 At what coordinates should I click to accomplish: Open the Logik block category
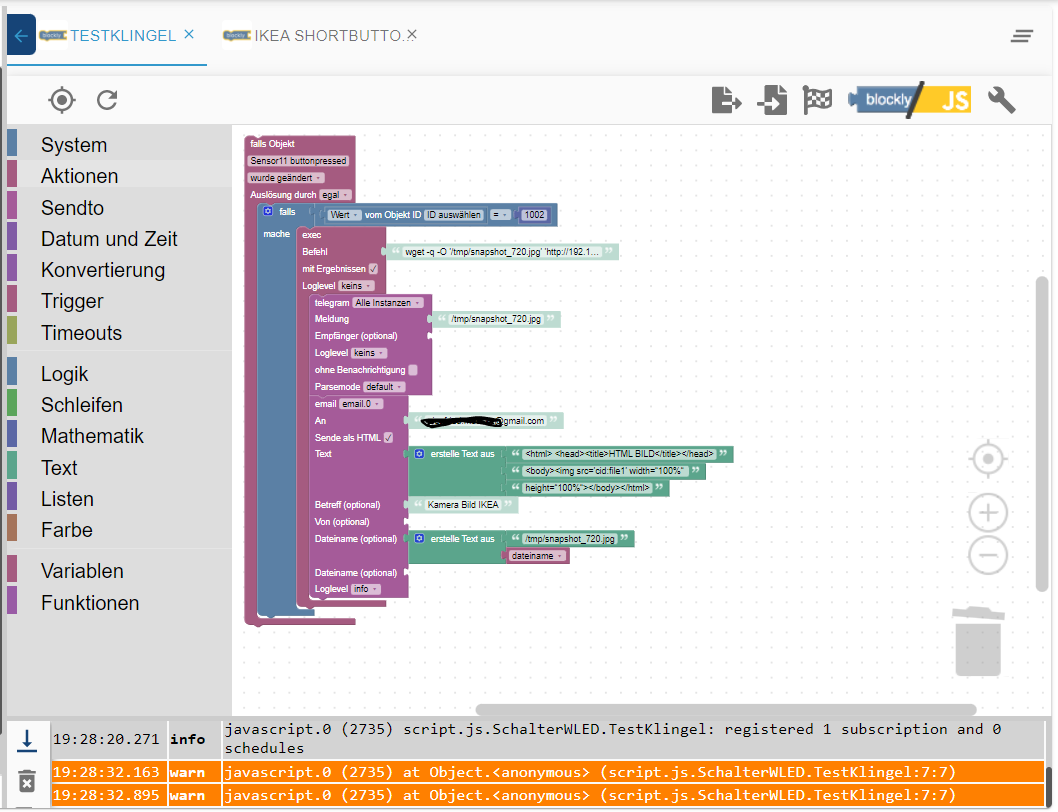(x=64, y=373)
